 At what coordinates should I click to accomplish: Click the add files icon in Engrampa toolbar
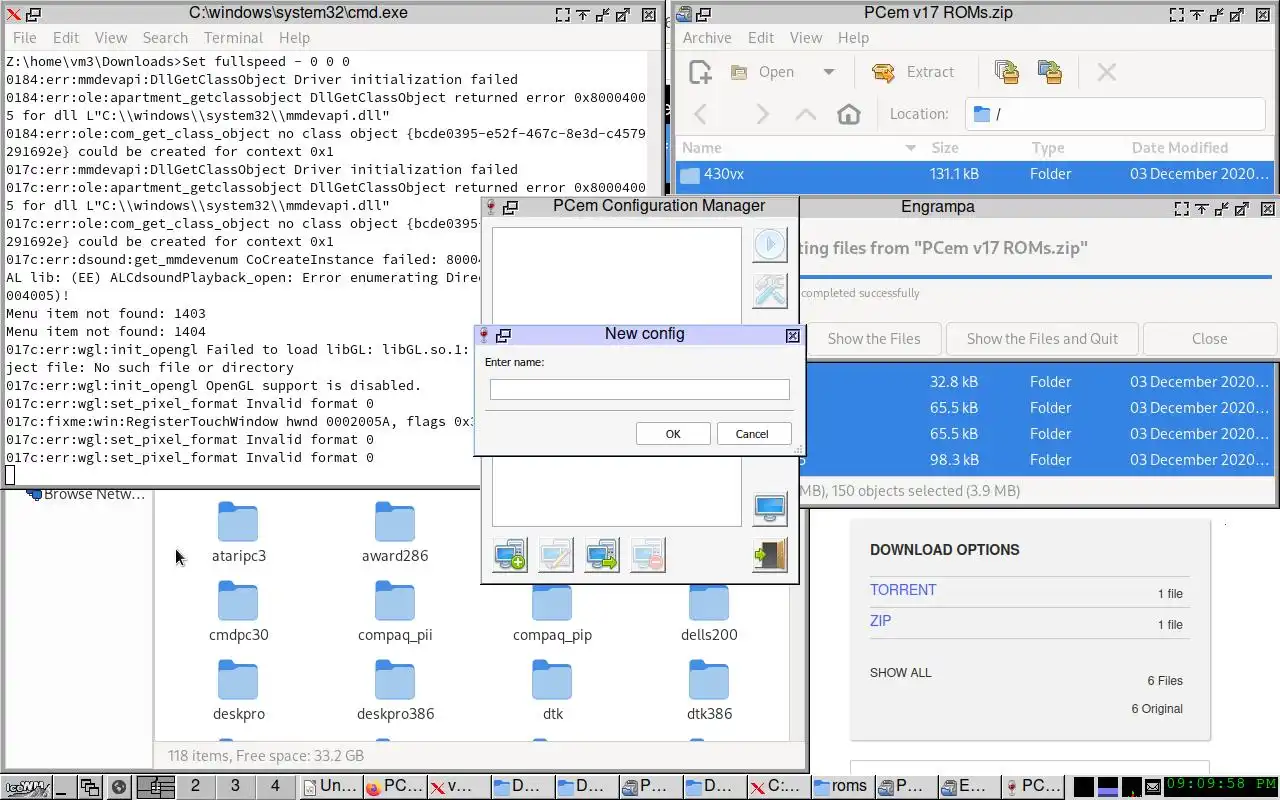tap(1006, 72)
